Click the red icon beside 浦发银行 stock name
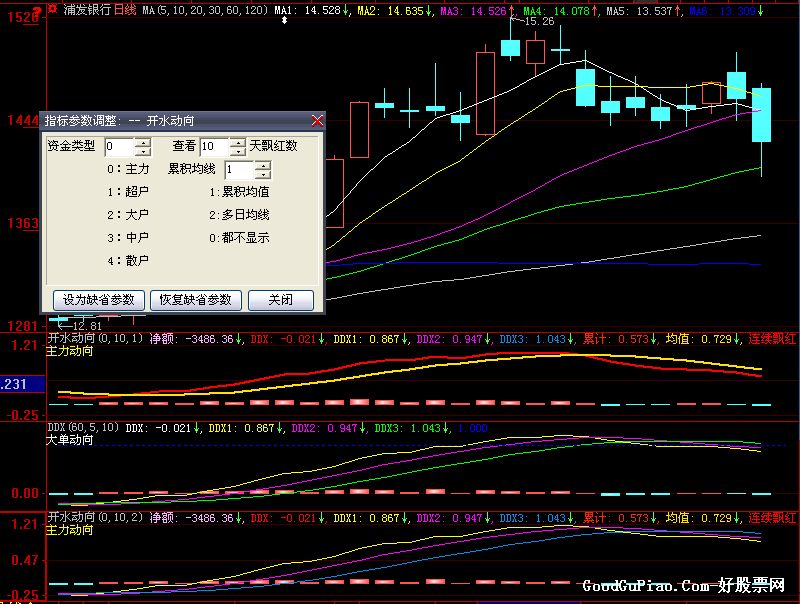This screenshot has height=604, width=800. click(52, 9)
